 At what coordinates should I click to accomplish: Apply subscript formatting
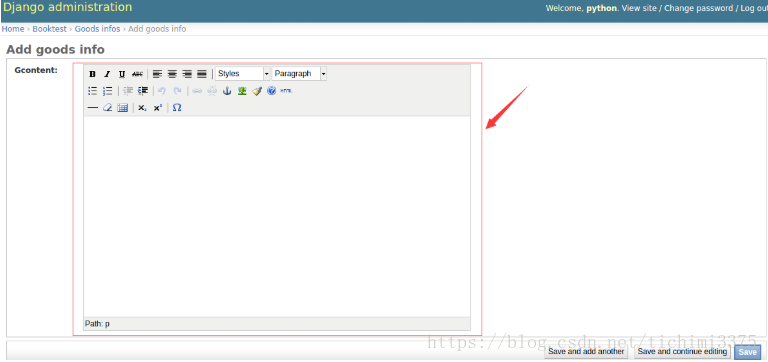pyautogui.click(x=142, y=107)
